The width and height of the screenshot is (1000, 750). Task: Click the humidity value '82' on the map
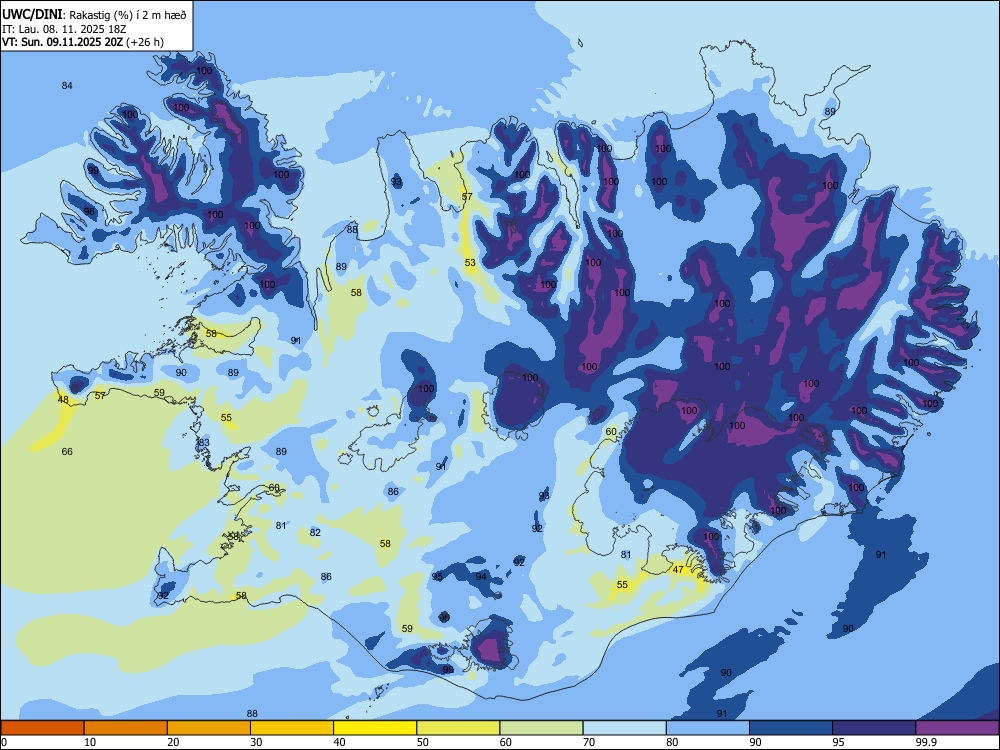[315, 533]
